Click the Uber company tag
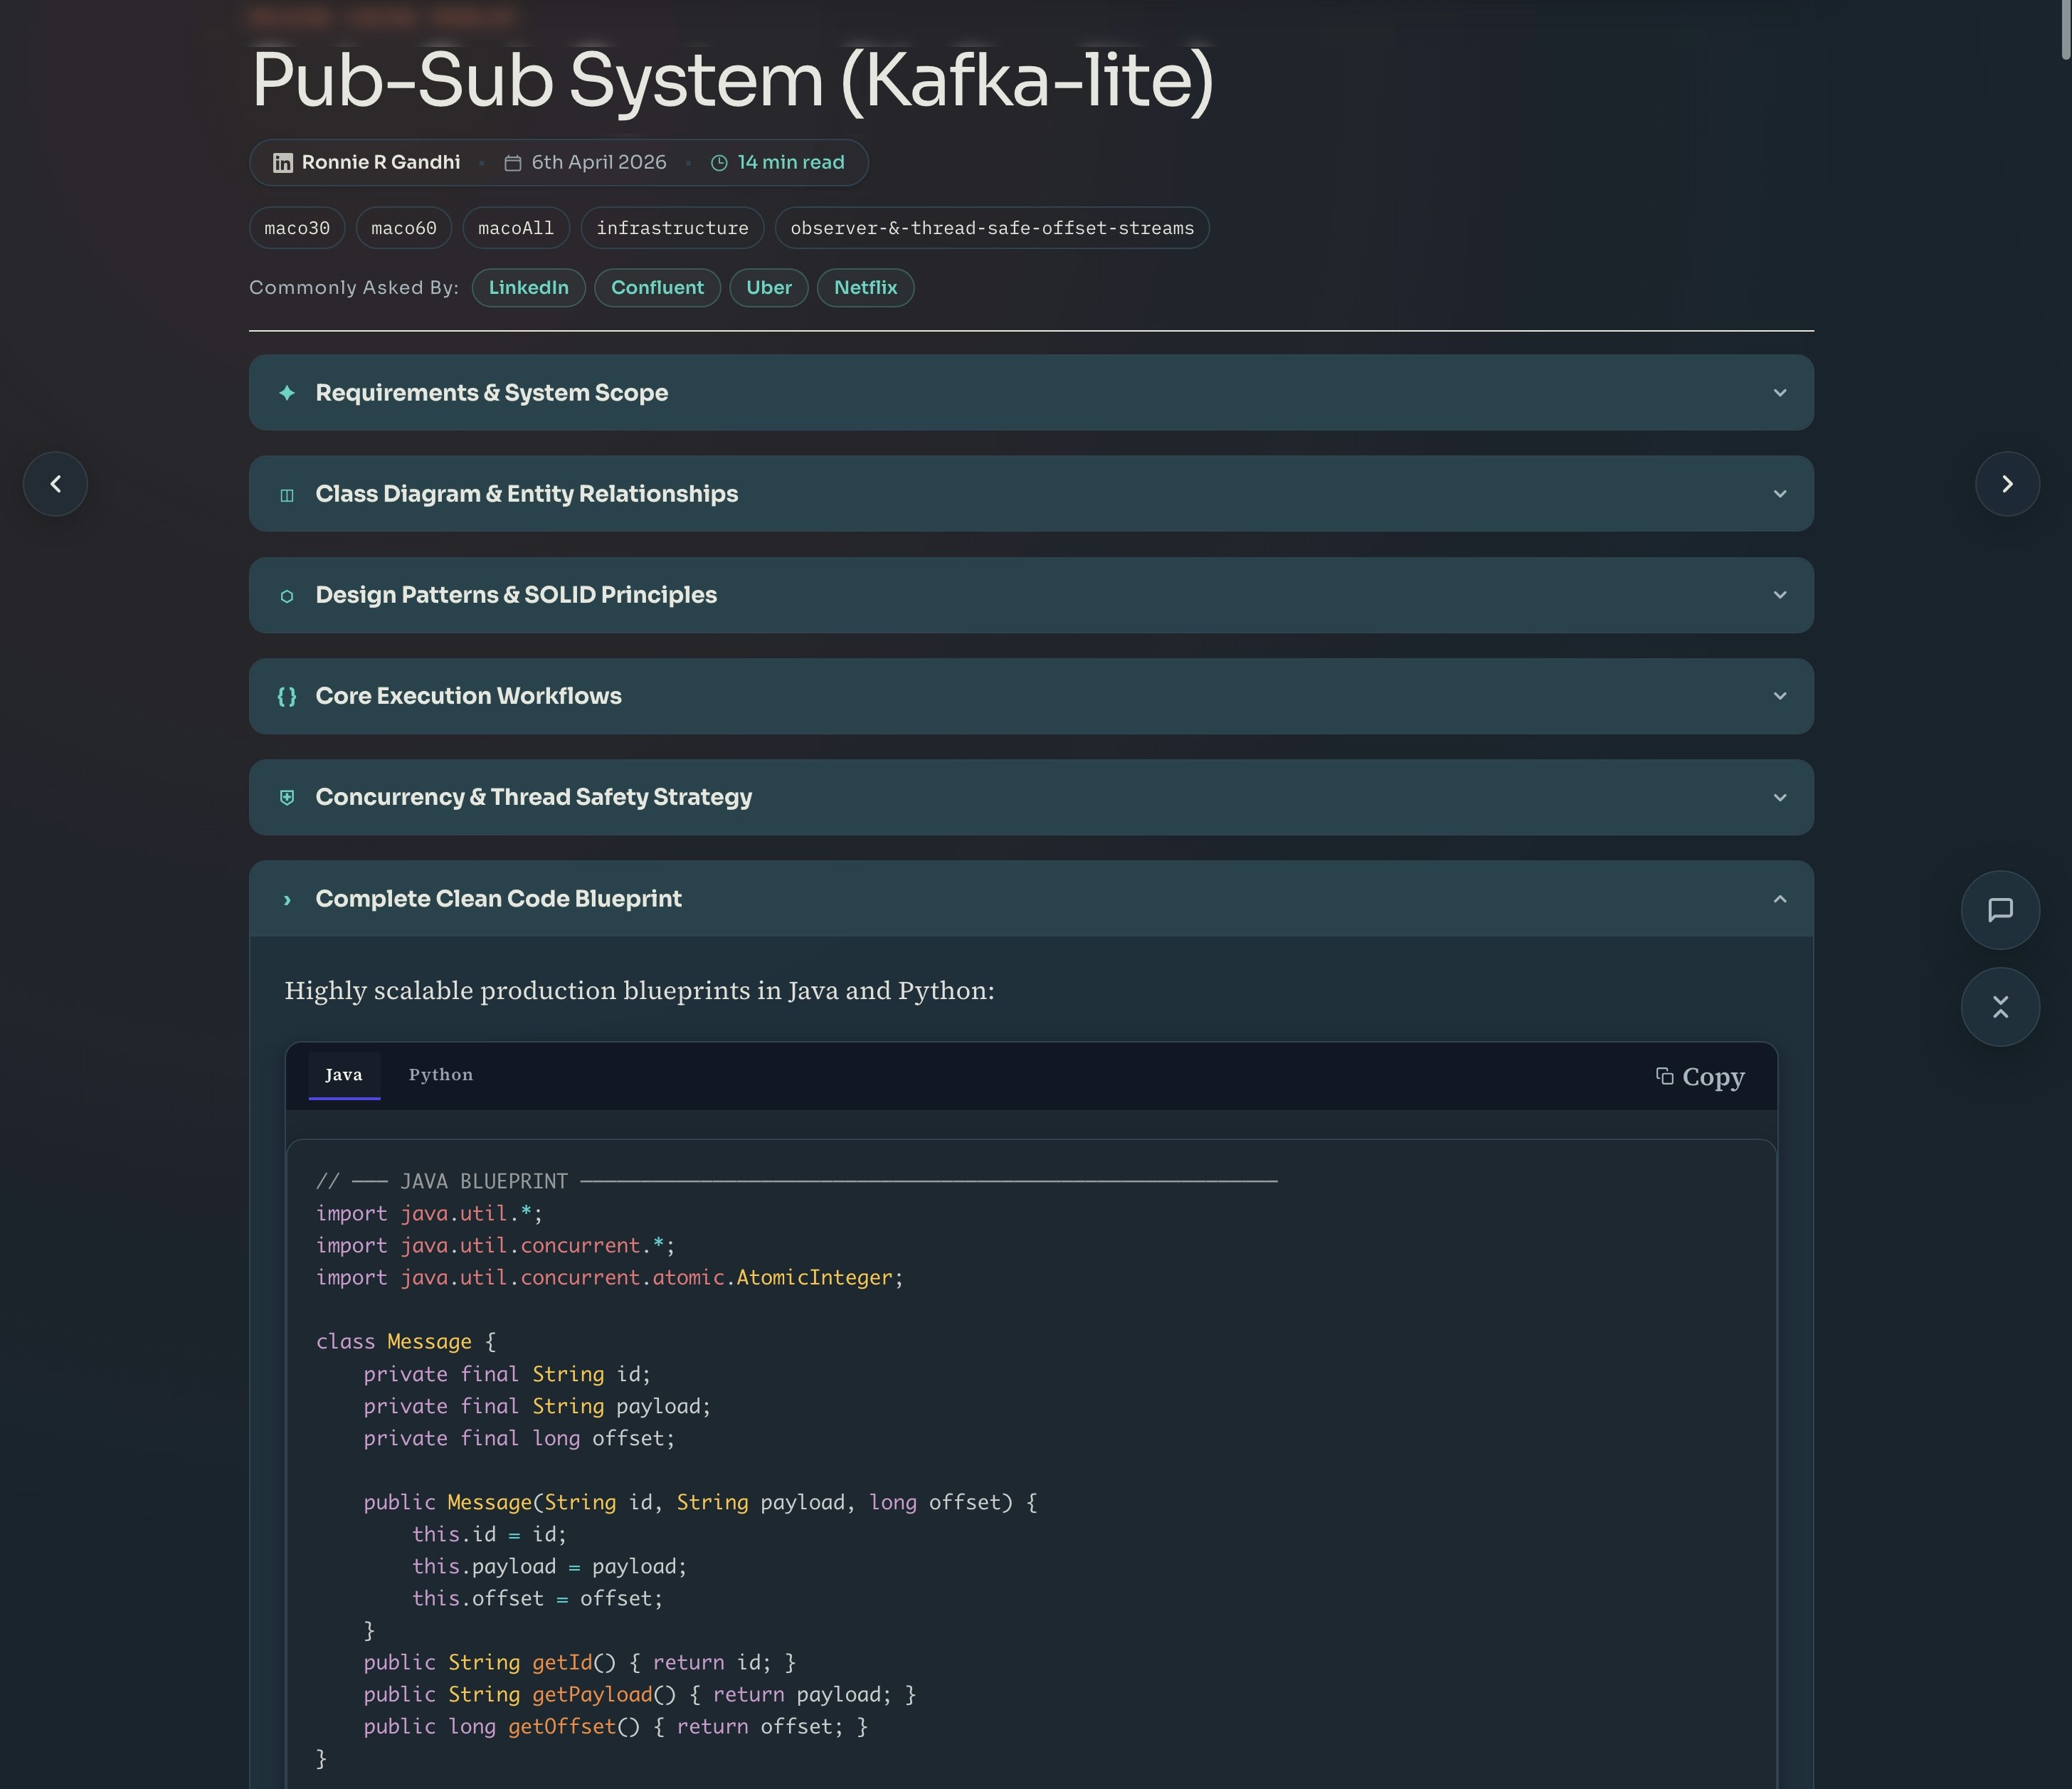2072x1789 pixels. (x=769, y=288)
